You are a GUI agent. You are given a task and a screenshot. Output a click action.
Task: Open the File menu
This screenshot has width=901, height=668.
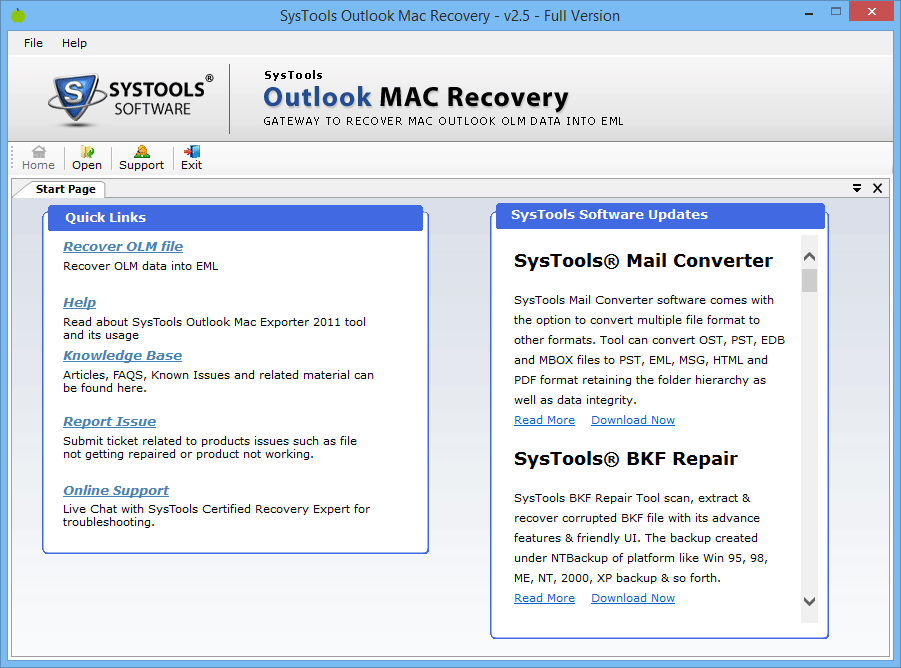click(33, 43)
